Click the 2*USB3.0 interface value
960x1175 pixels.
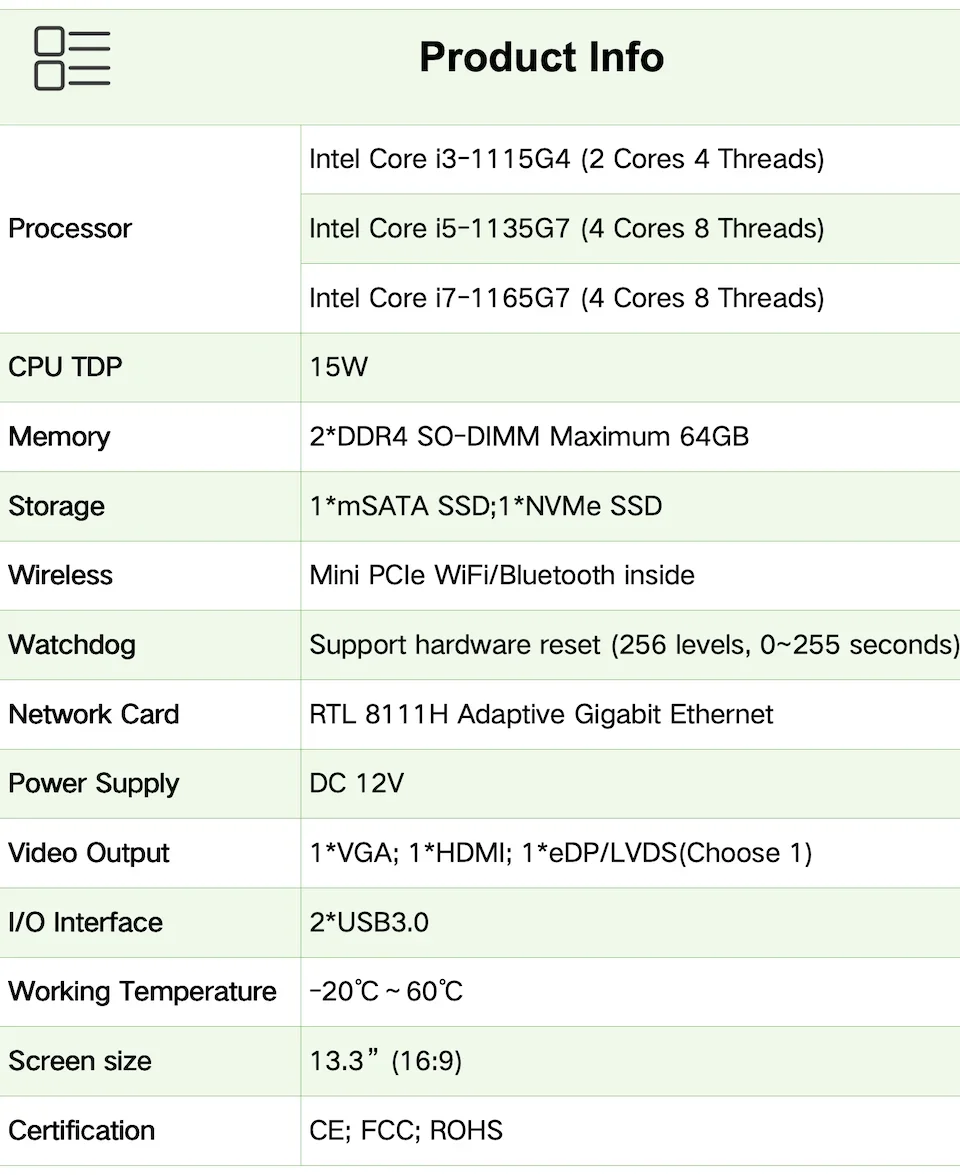(369, 922)
